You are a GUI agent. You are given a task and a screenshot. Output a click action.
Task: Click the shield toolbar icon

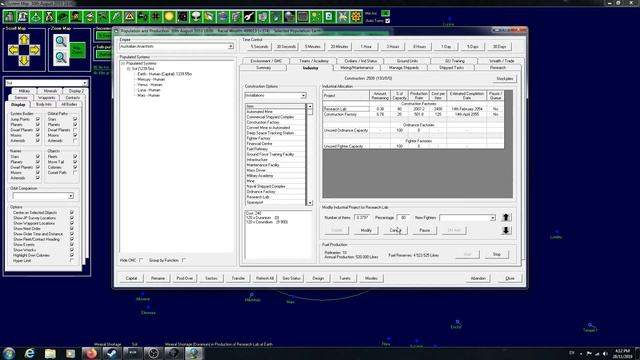click(x=262, y=17)
